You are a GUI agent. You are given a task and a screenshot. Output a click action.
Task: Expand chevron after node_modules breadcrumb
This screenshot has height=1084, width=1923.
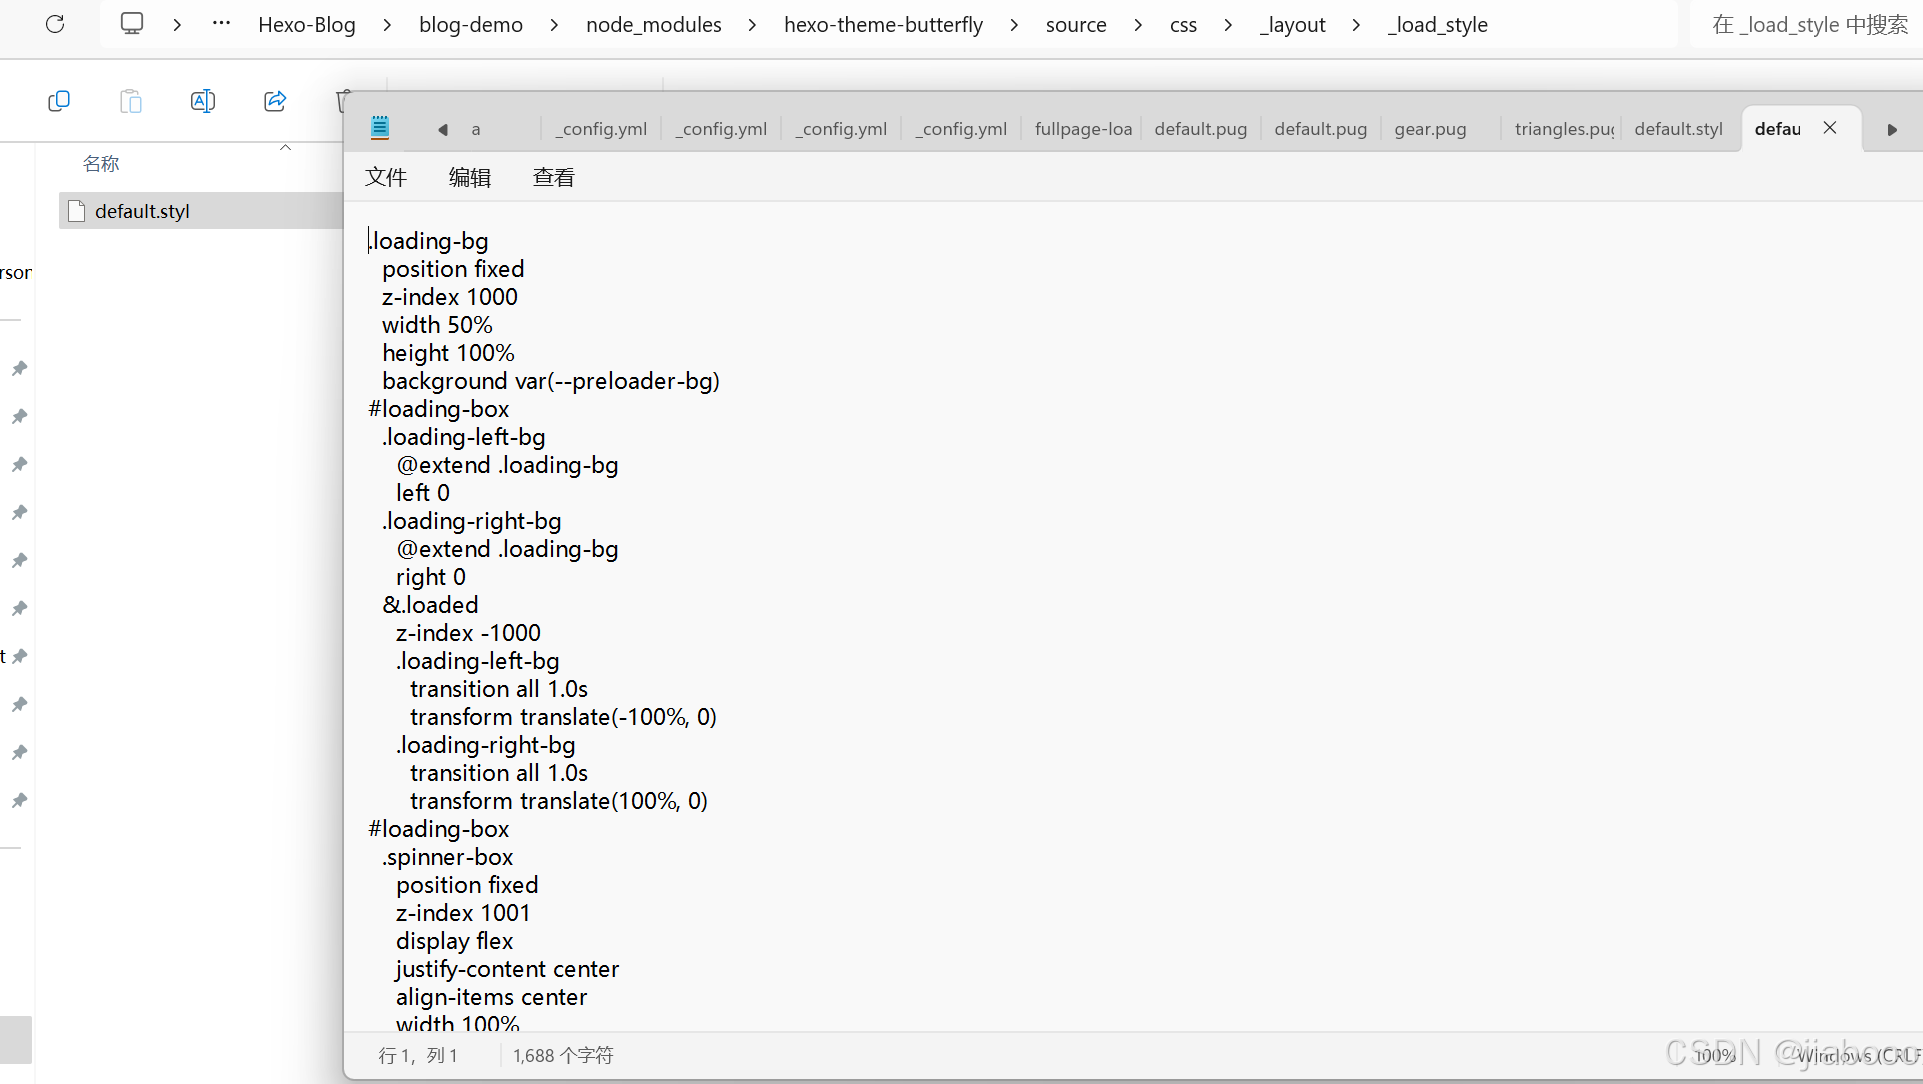[x=752, y=25]
